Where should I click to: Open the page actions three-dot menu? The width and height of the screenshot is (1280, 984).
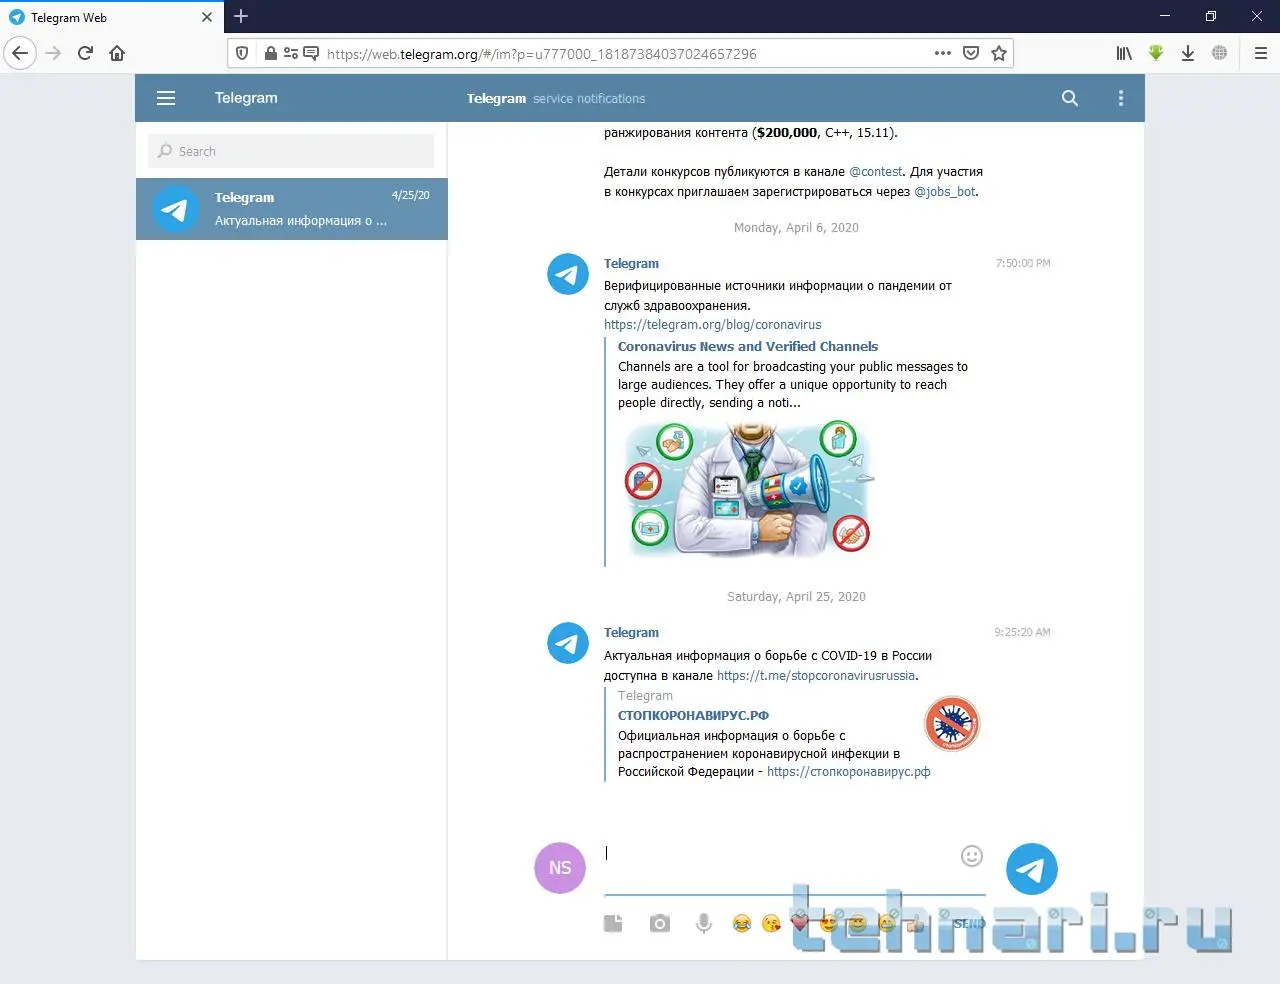tap(943, 53)
